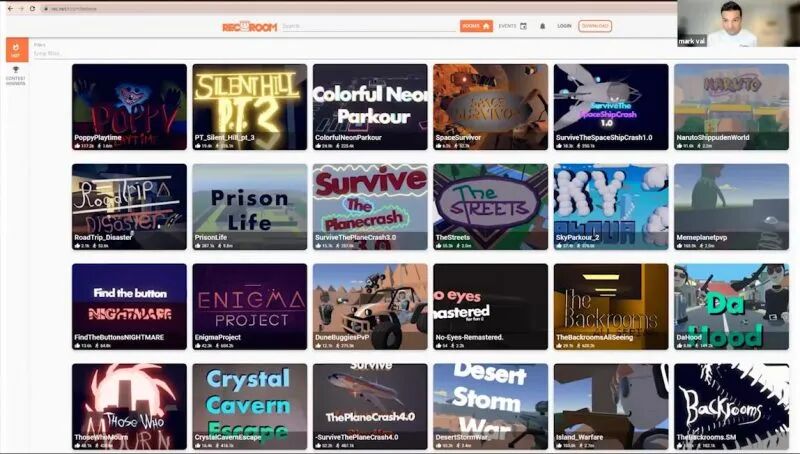The width and height of the screenshot is (800, 454).
Task: Open the PT_Silent_Hill_pt_3 room
Action: click(x=249, y=107)
